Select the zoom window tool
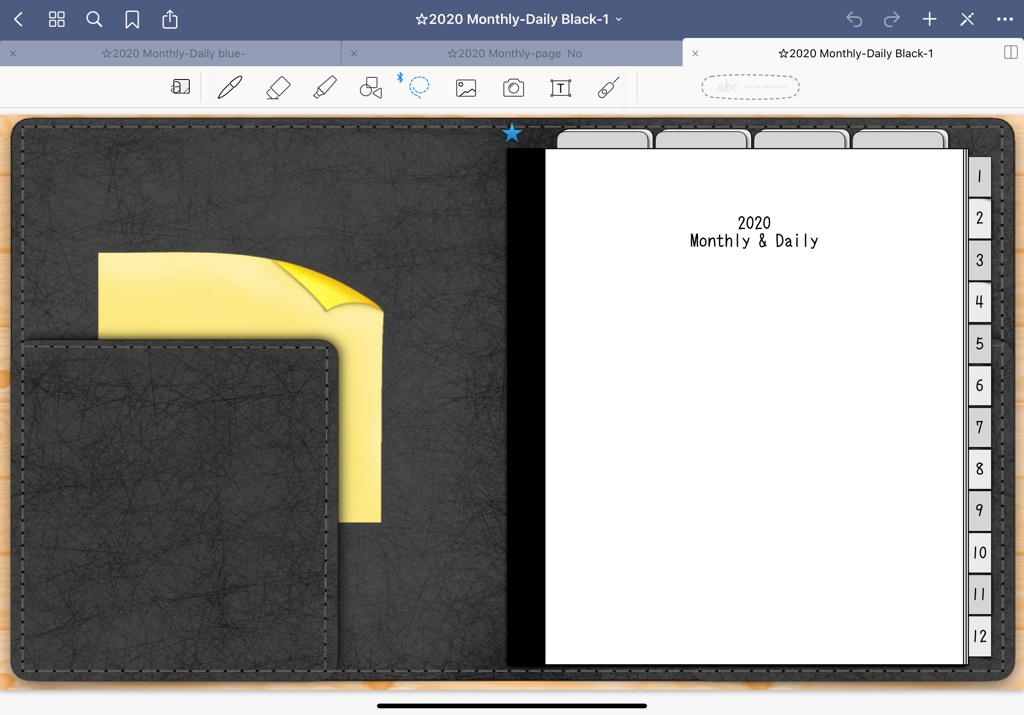The height and width of the screenshot is (715, 1024). pos(181,87)
